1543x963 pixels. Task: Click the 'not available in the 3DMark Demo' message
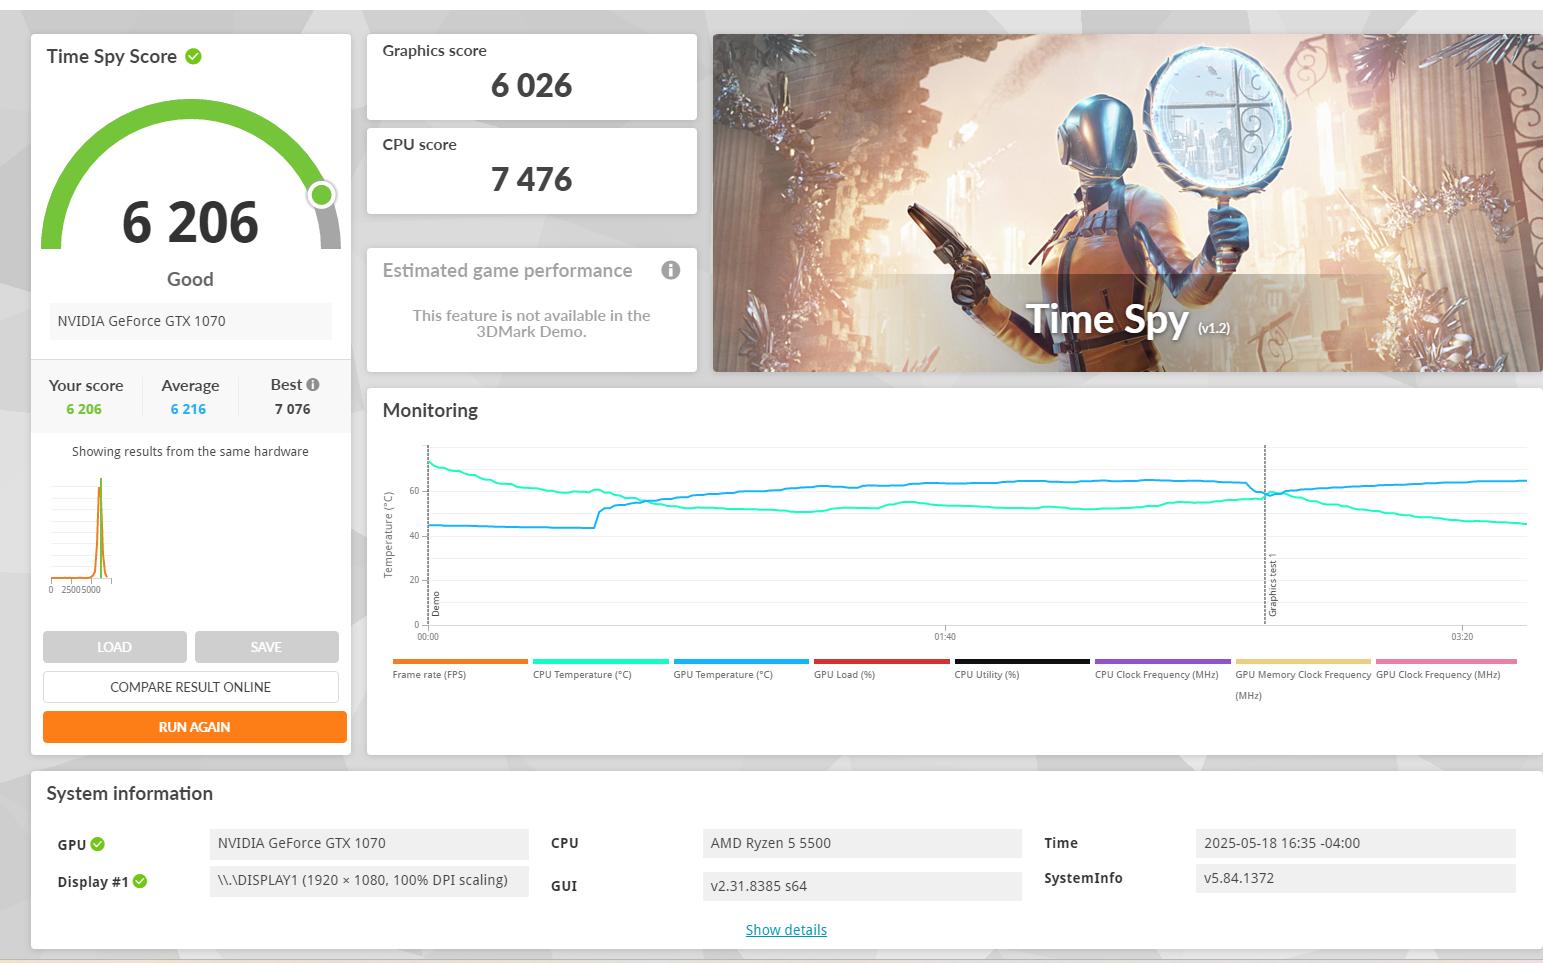[x=532, y=323]
